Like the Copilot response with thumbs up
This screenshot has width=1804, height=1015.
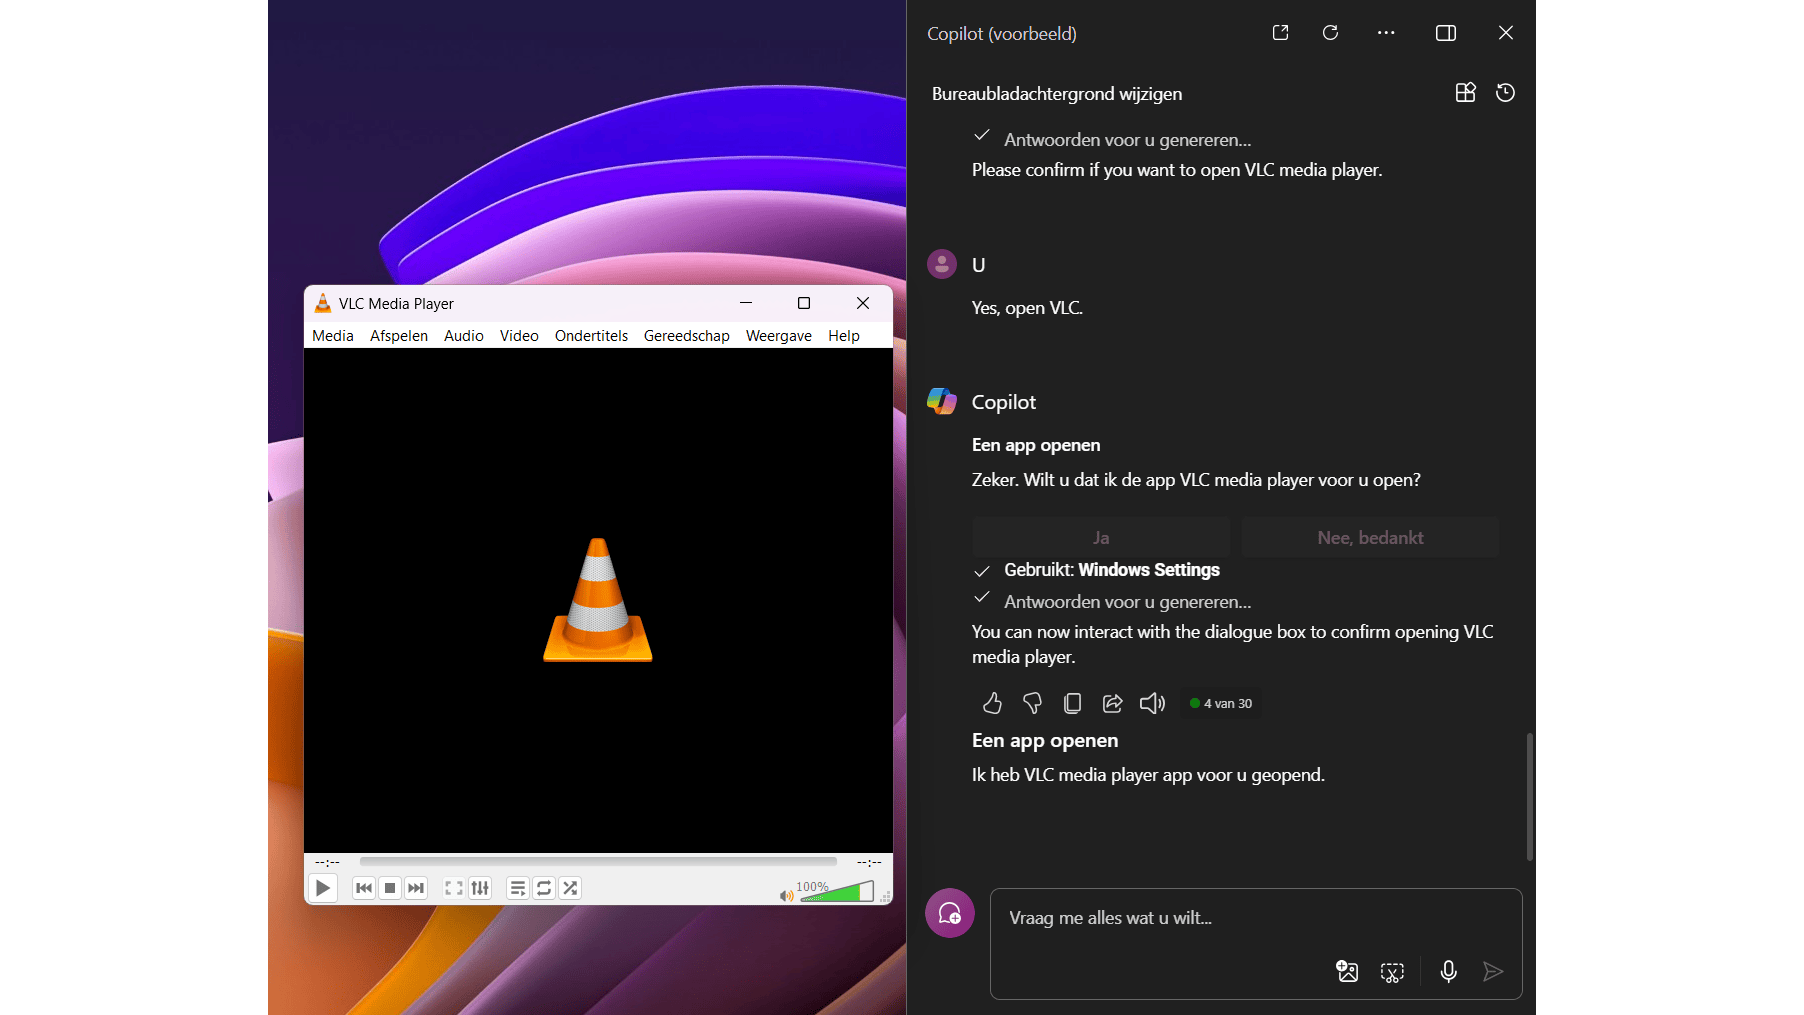coord(992,704)
